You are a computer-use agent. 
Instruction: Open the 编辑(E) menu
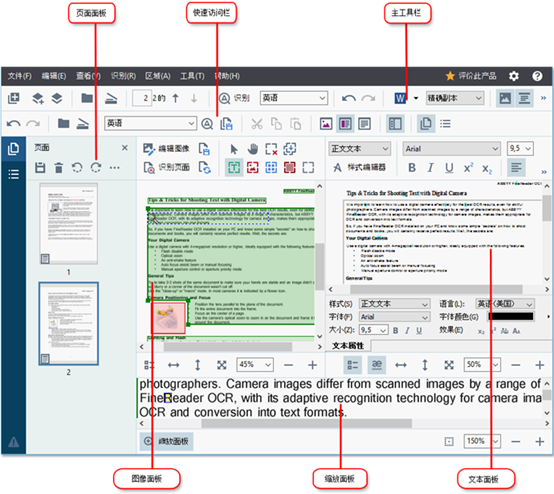tap(54, 76)
